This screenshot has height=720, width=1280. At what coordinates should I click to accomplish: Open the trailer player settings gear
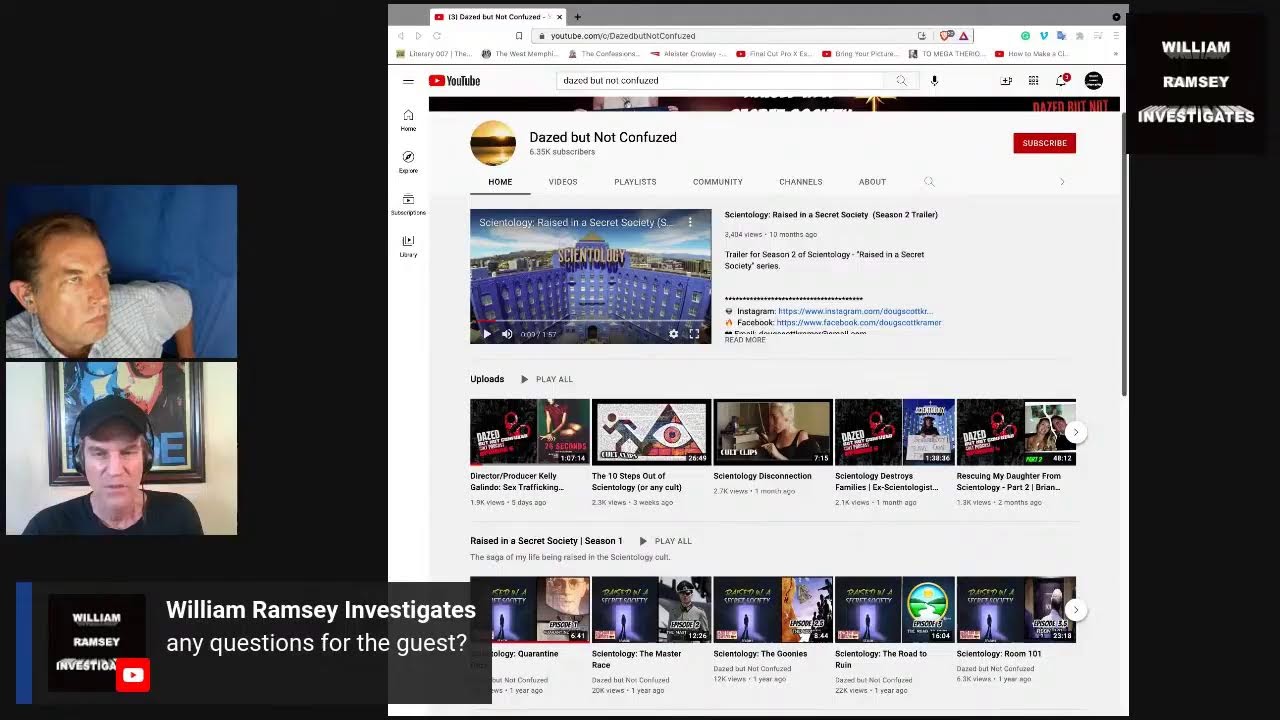click(x=673, y=334)
